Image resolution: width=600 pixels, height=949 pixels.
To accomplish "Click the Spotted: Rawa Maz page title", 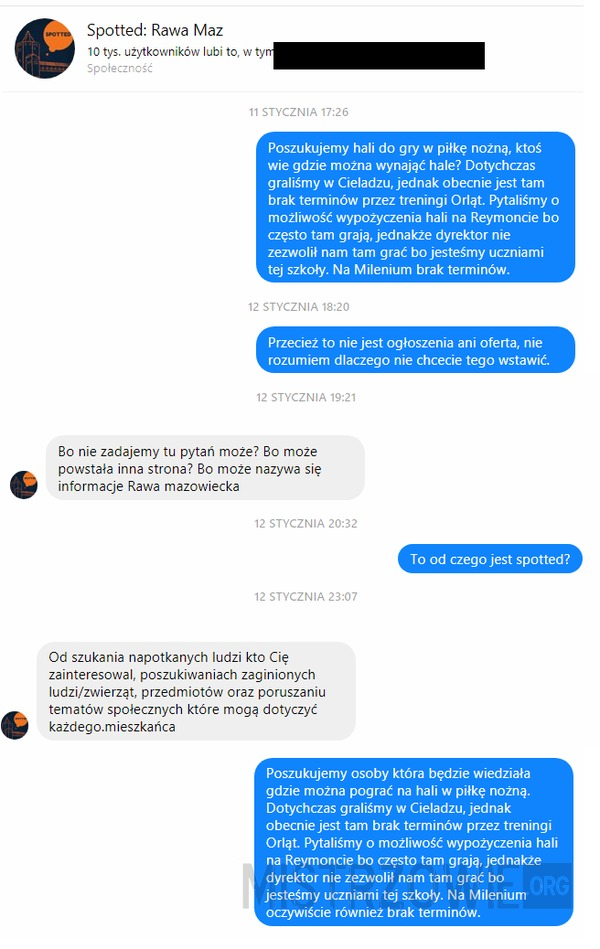I will (155, 30).
